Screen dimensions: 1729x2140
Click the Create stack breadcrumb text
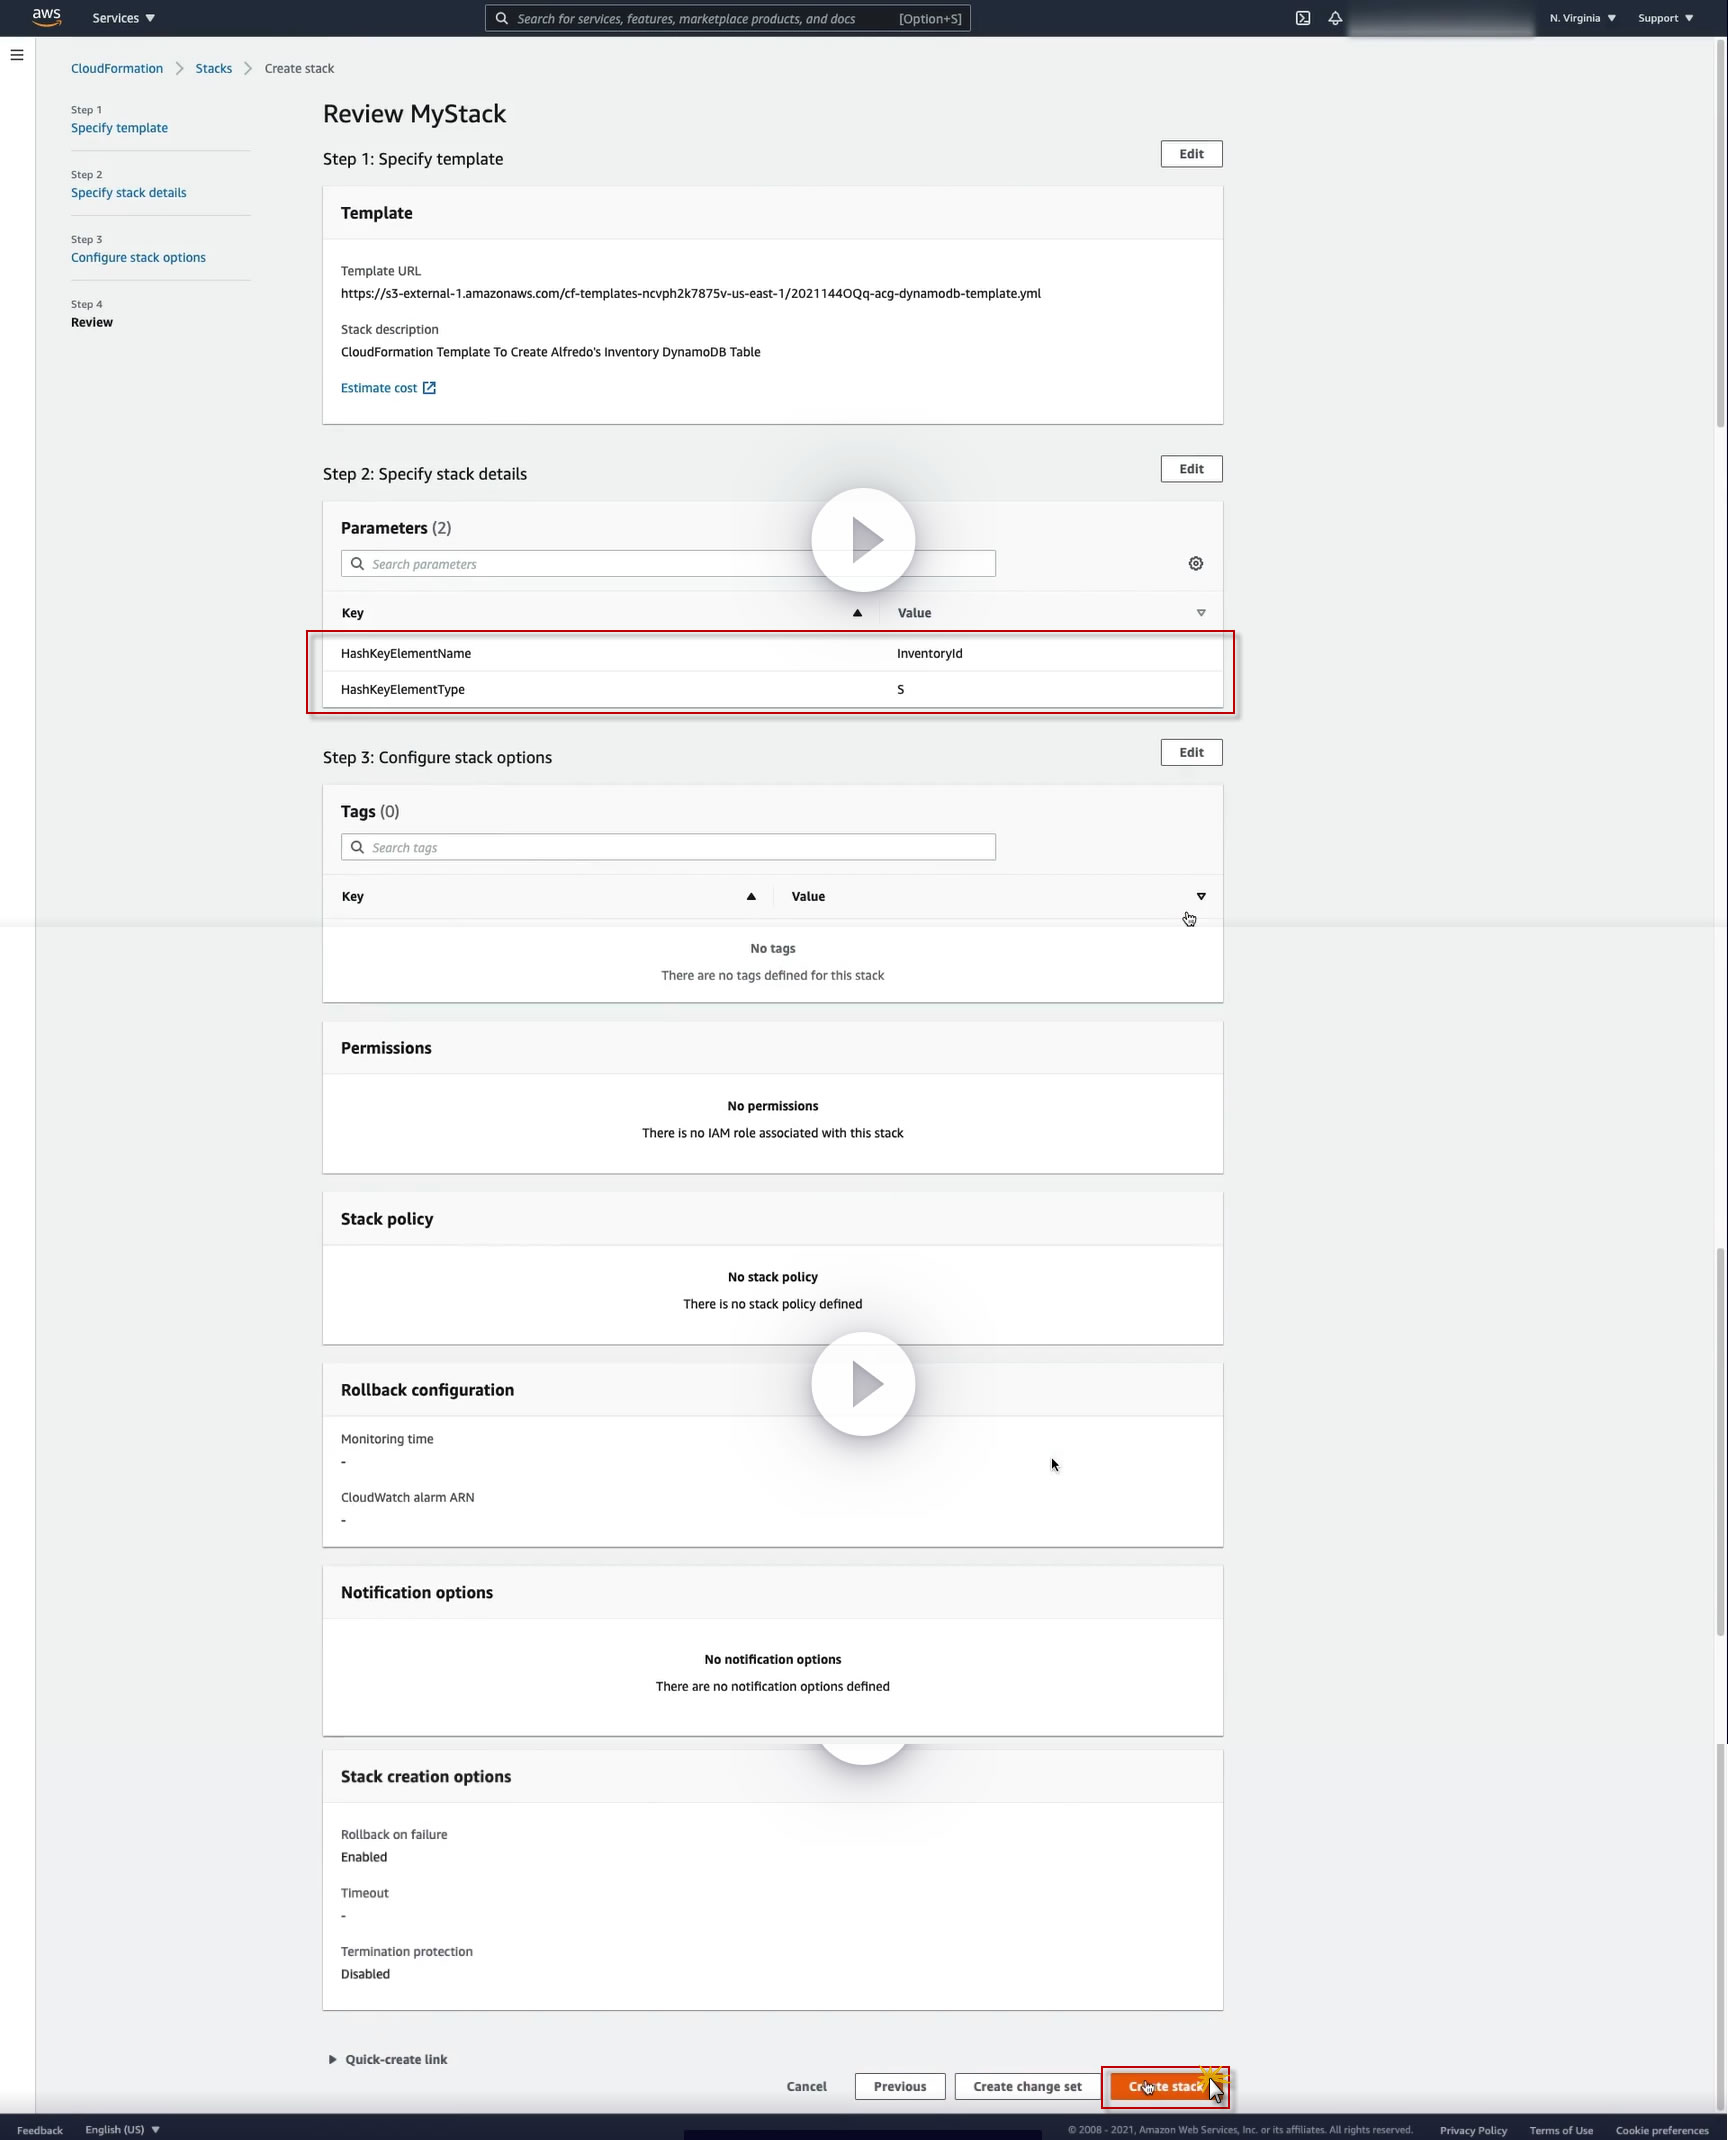tap(300, 69)
